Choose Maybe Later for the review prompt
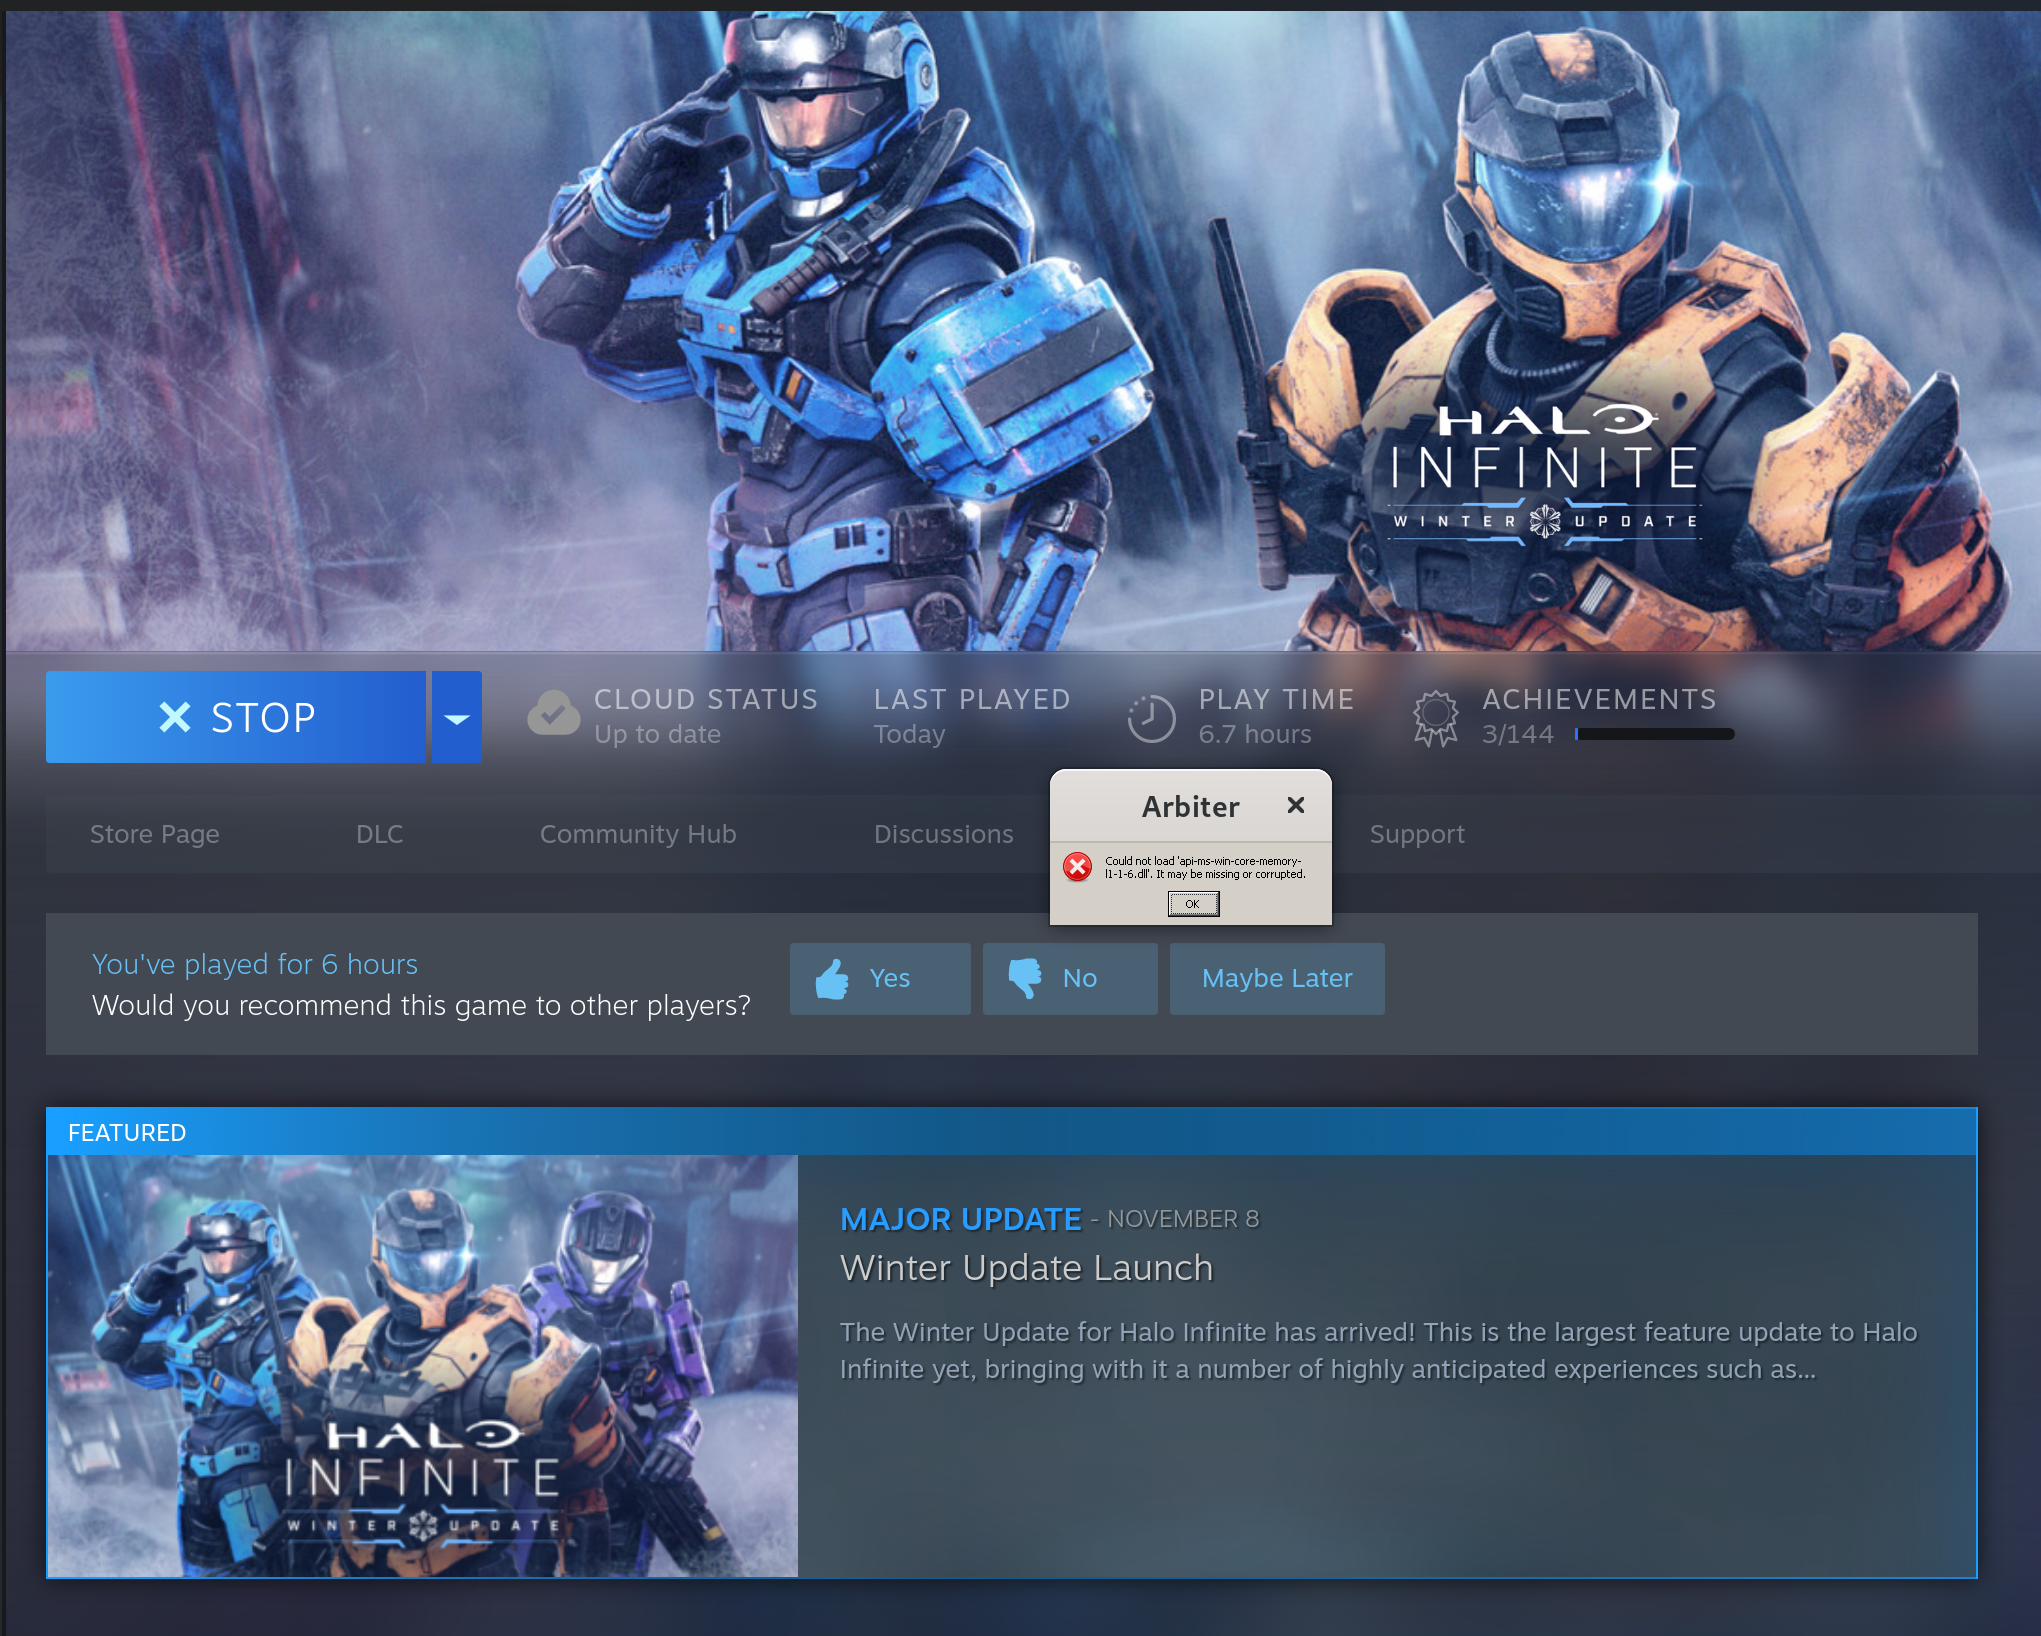2041x1636 pixels. pyautogui.click(x=1277, y=978)
